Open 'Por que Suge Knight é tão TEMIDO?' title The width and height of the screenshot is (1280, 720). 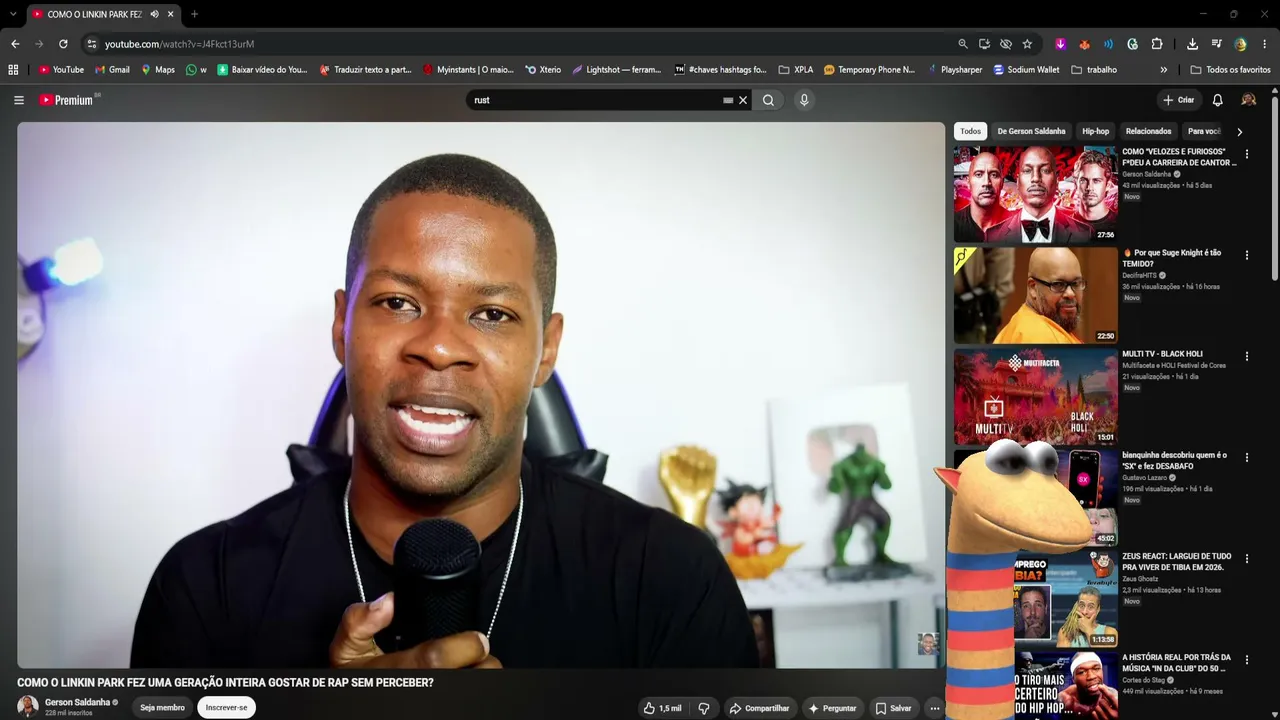point(1172,258)
